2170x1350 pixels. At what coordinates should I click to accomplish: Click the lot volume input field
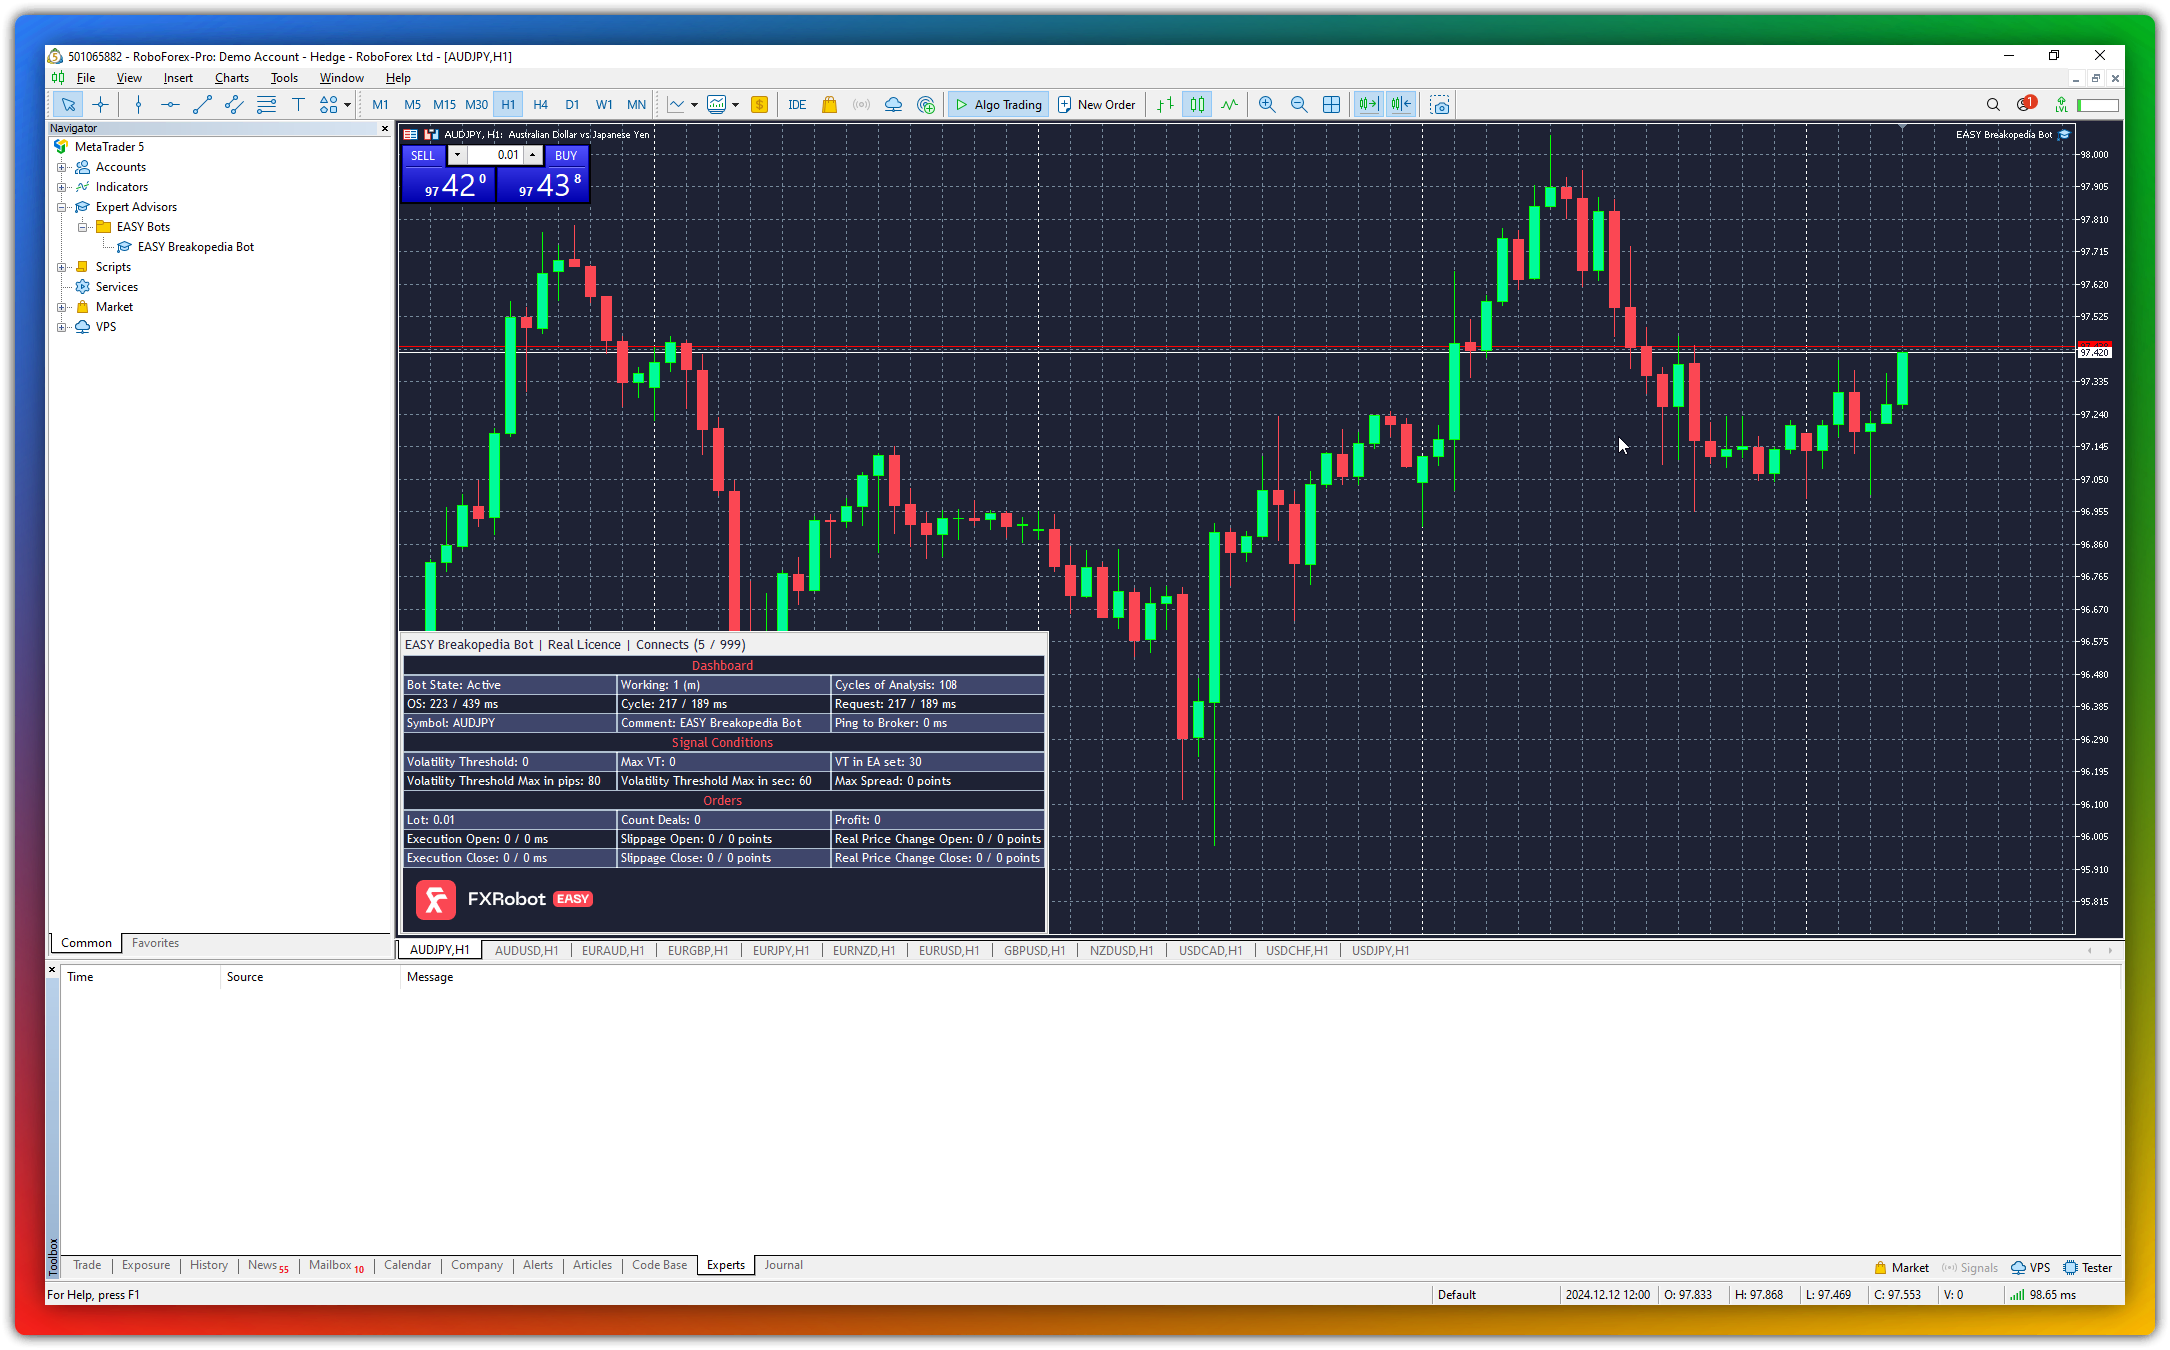495,155
